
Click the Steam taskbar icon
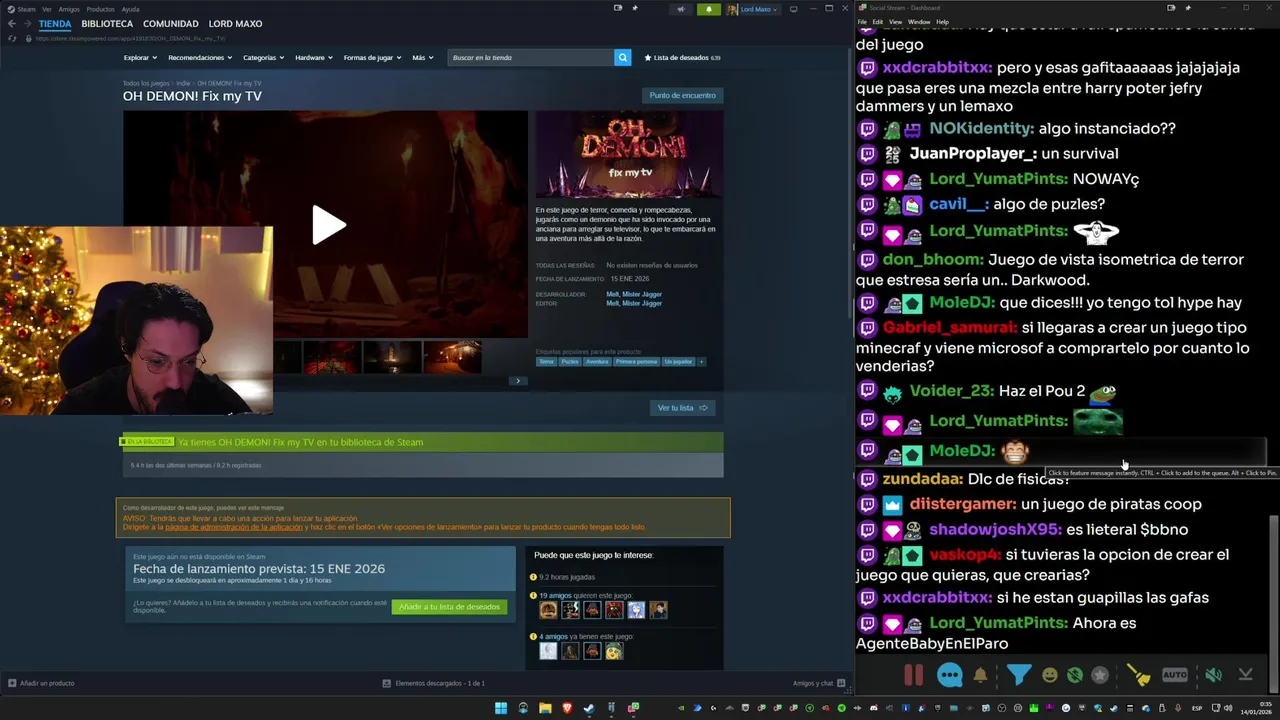pos(589,708)
